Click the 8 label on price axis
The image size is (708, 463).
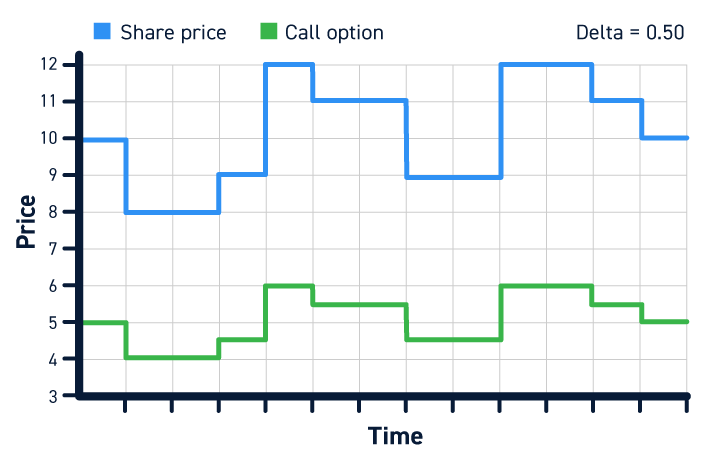tap(53, 212)
